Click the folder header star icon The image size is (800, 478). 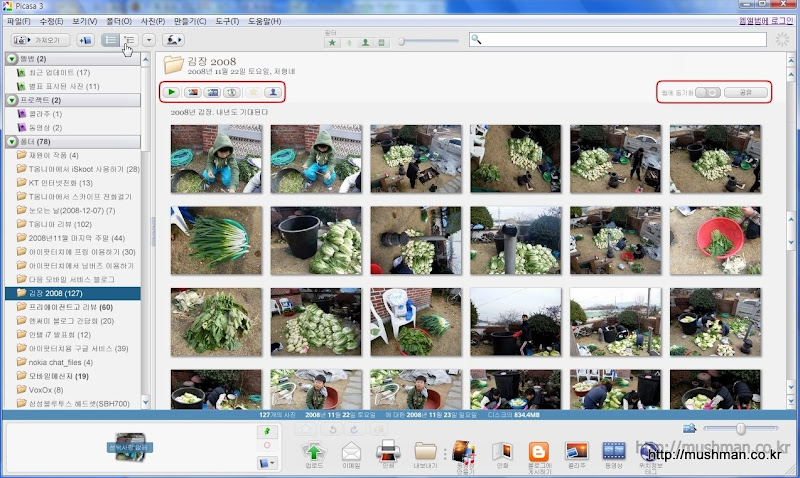click(253, 92)
